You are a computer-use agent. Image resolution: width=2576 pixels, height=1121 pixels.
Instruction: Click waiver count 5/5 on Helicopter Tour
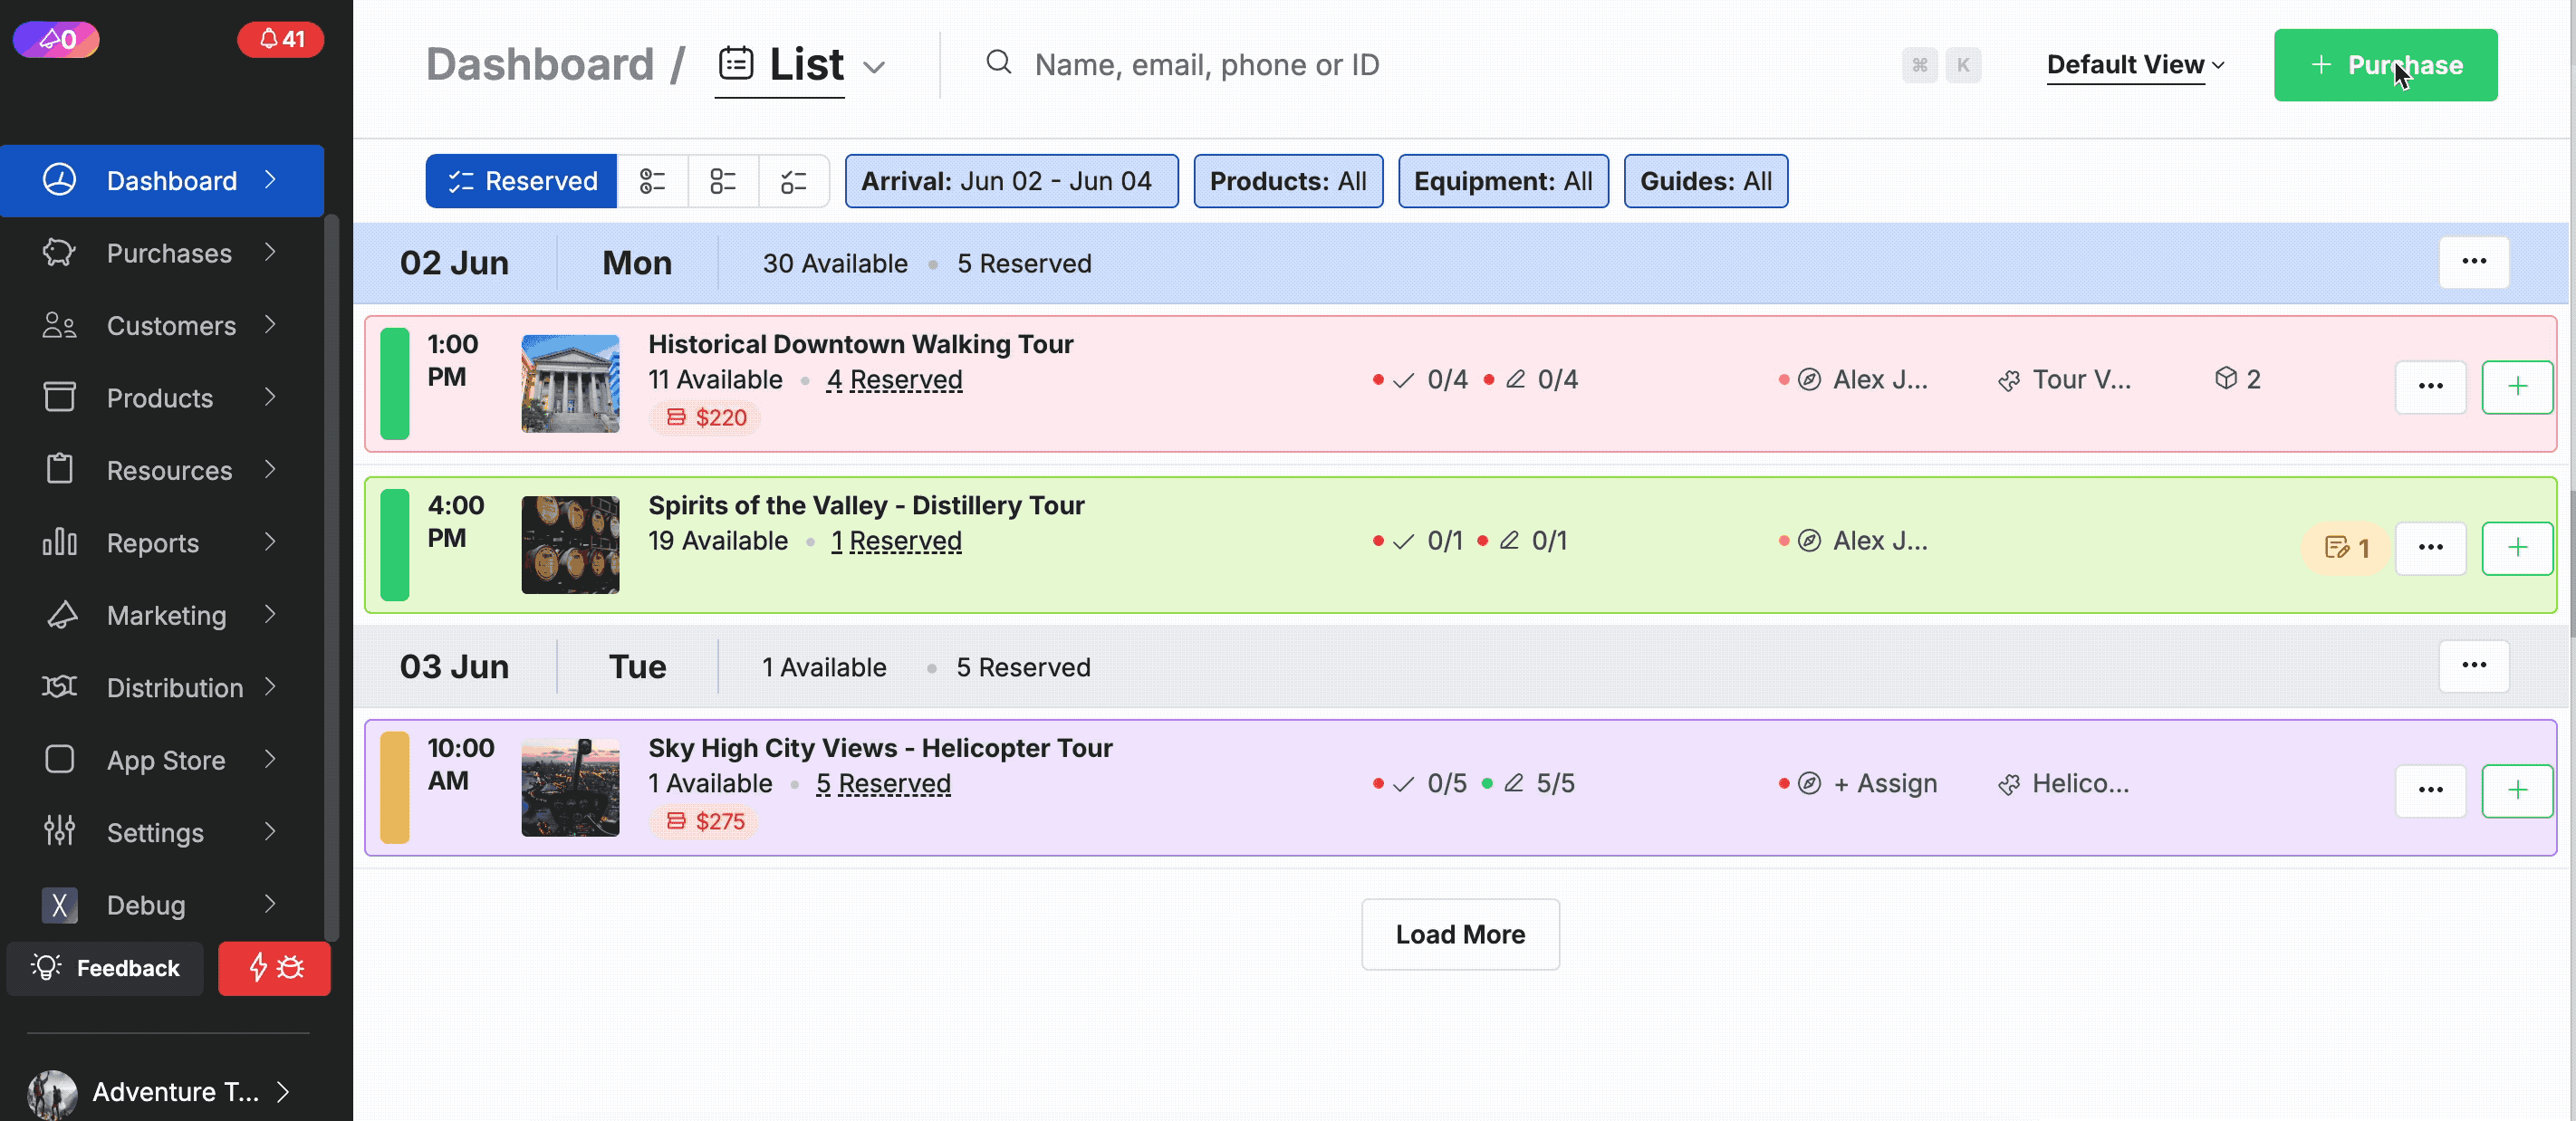1528,783
